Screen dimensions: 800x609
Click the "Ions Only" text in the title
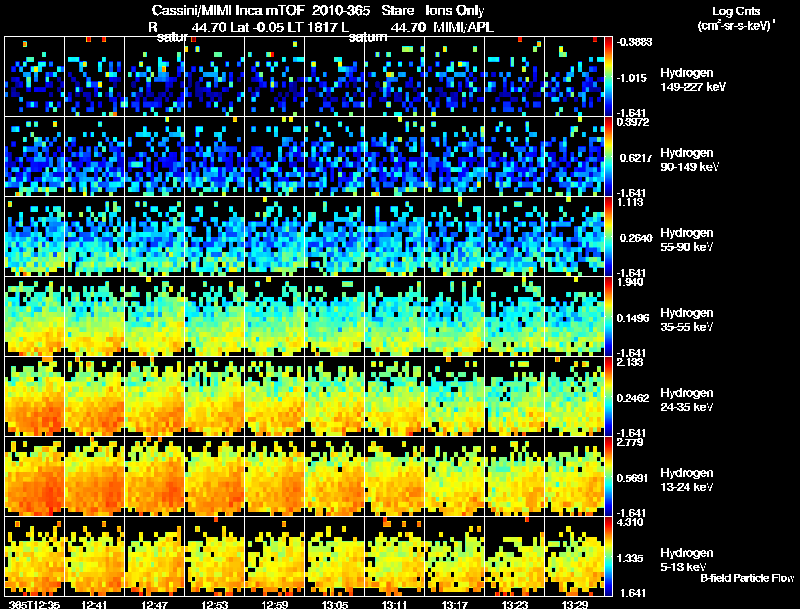click(x=454, y=10)
